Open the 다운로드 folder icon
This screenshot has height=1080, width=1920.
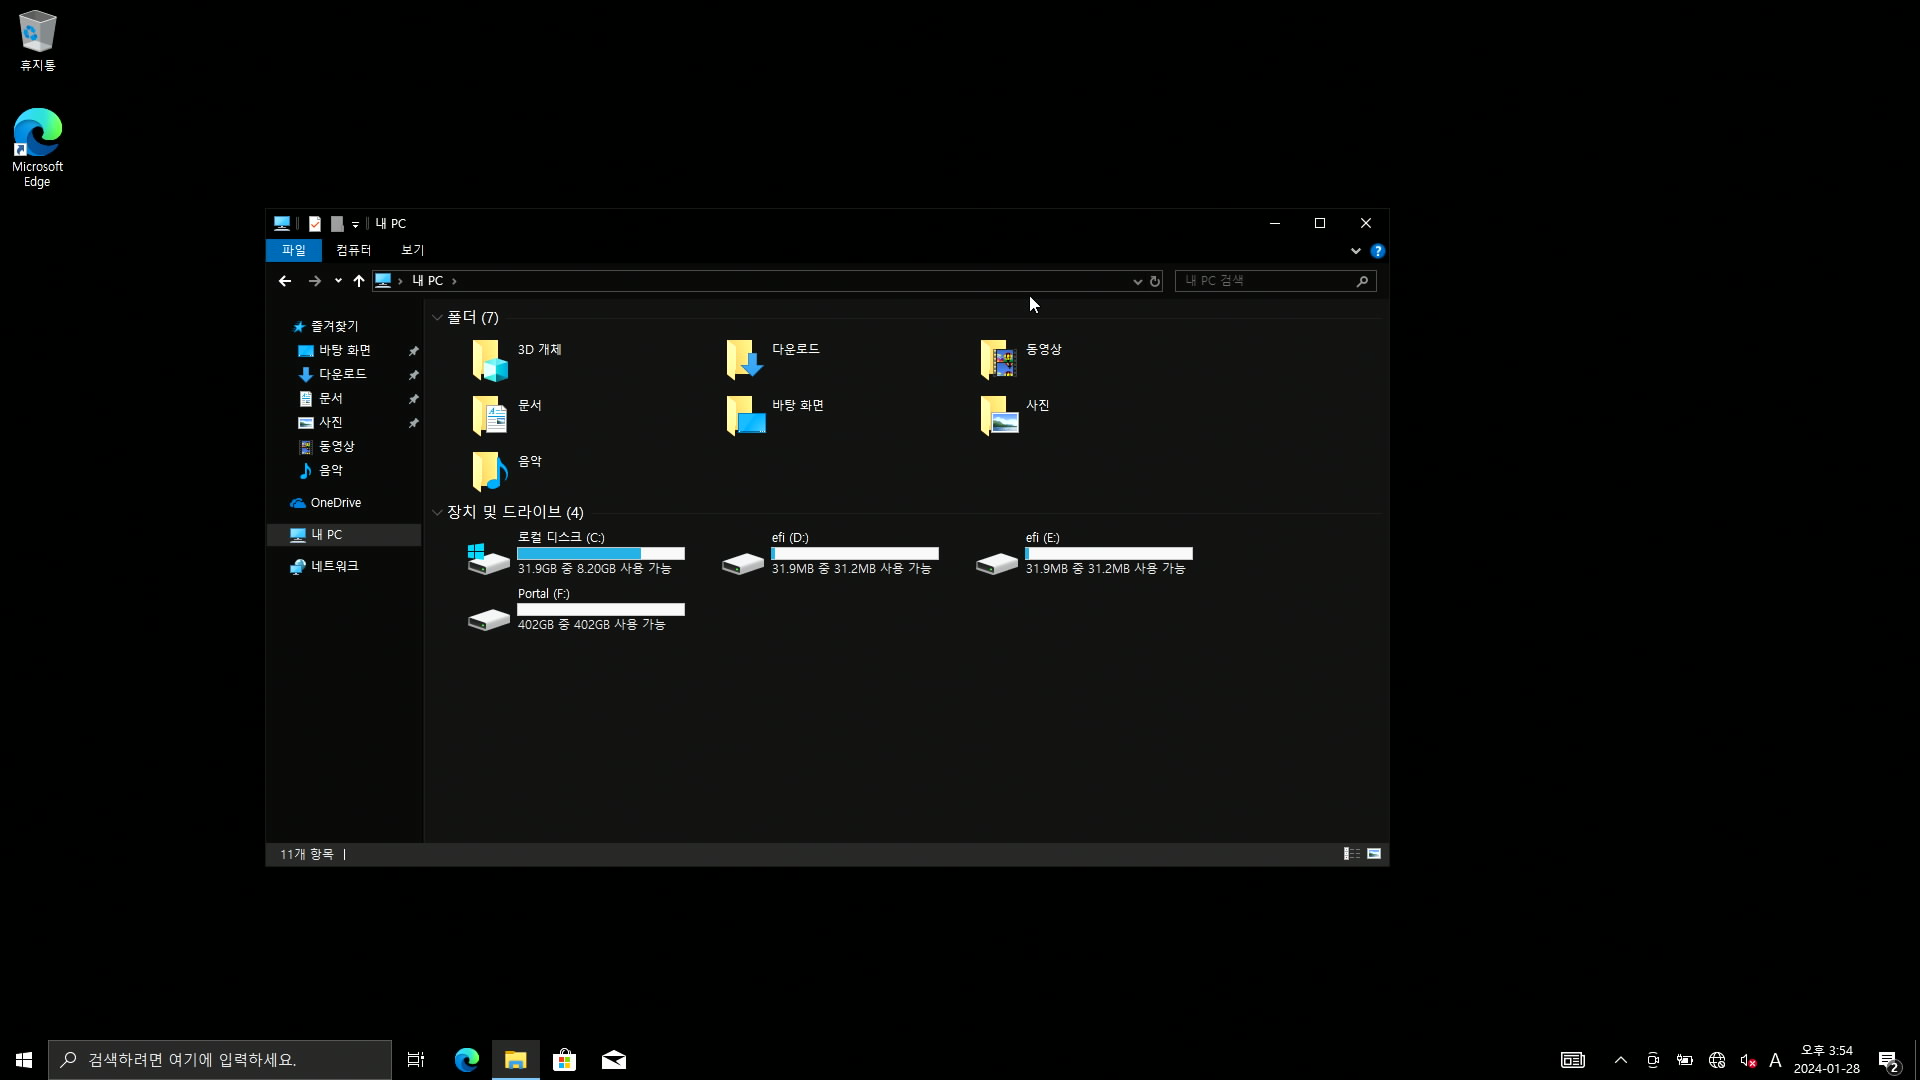click(744, 360)
